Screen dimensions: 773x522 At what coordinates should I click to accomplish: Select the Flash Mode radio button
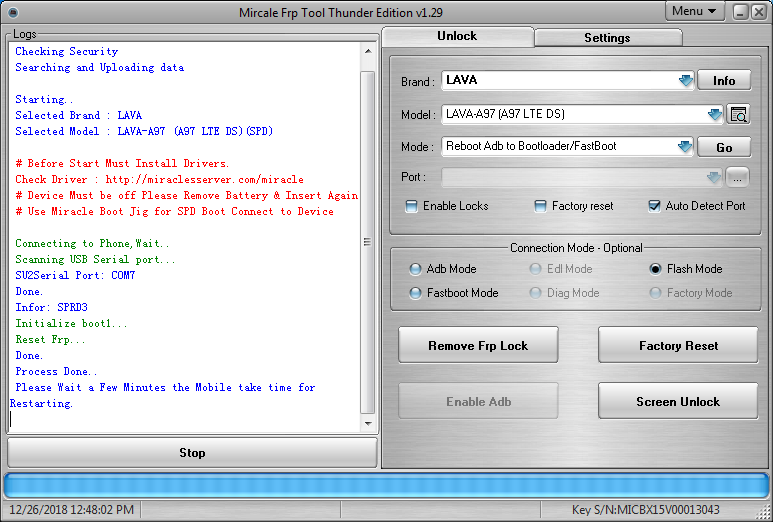(x=655, y=269)
